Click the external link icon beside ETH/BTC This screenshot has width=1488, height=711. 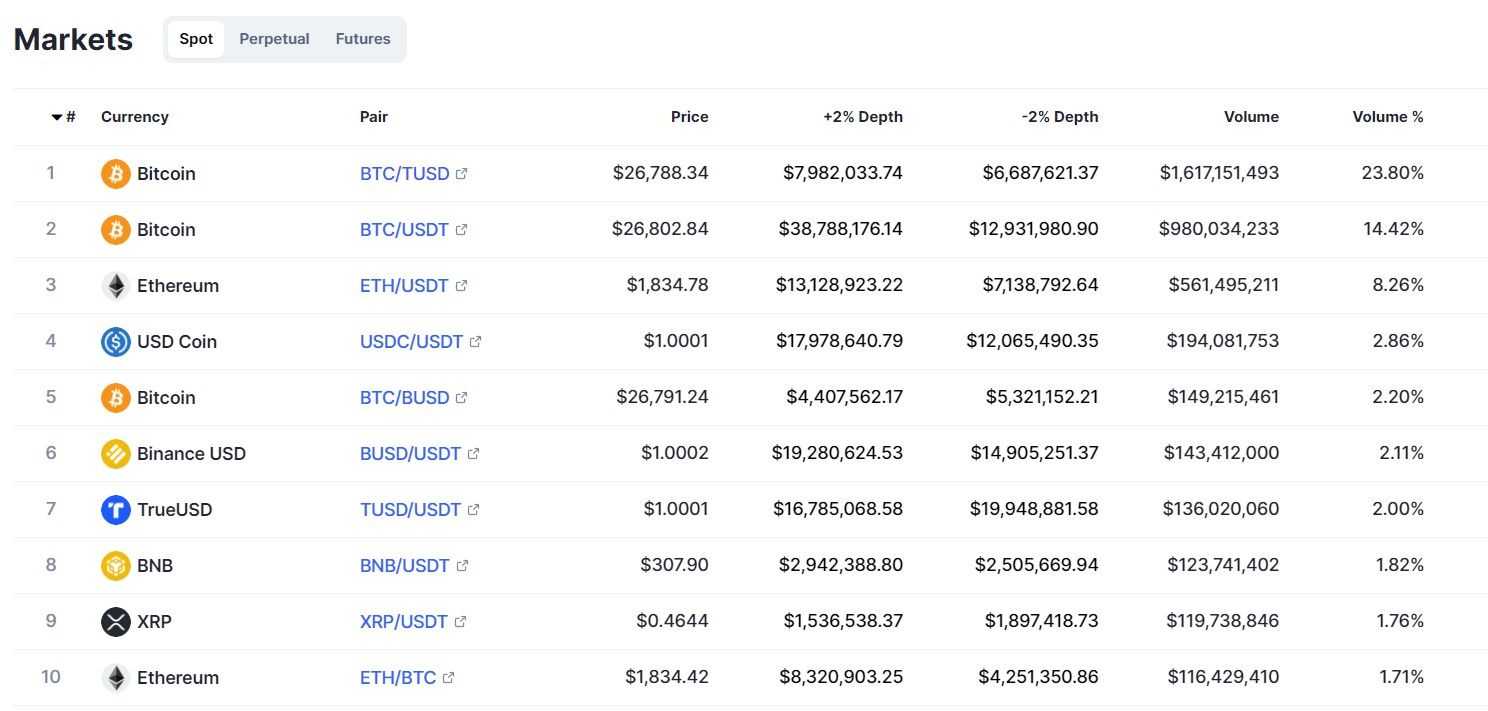(448, 677)
